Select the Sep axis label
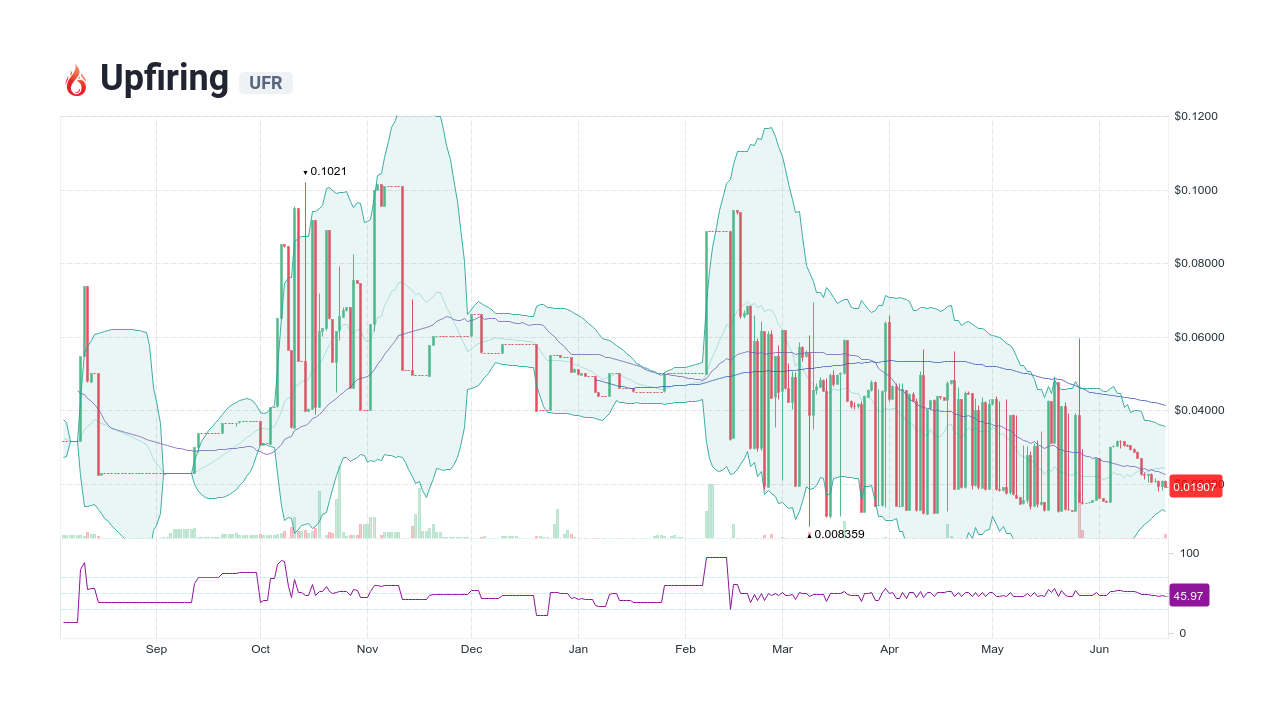 pyautogui.click(x=156, y=649)
